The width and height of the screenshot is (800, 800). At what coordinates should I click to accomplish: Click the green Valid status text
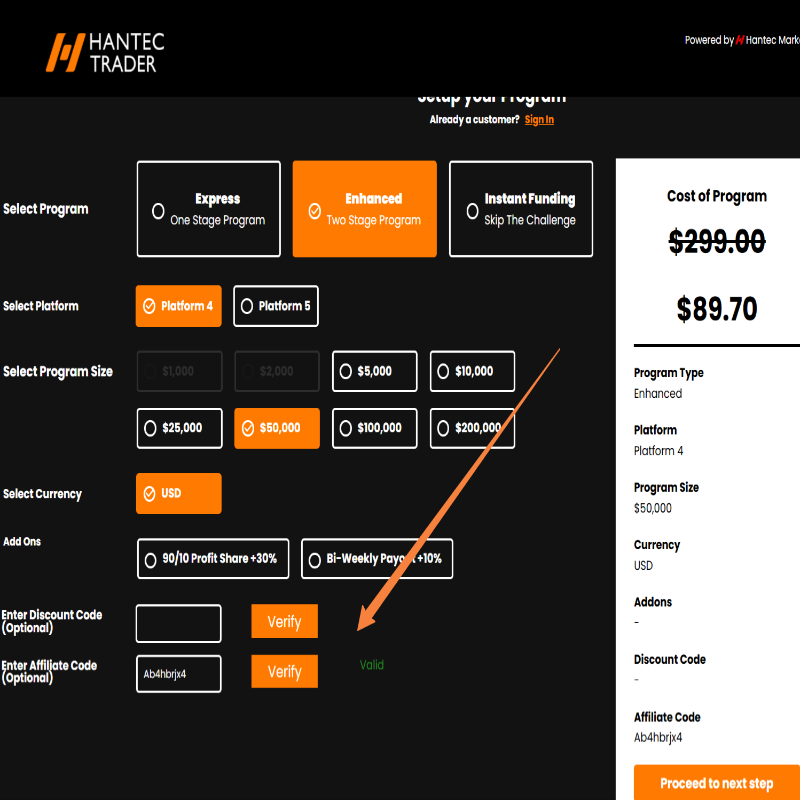[371, 665]
